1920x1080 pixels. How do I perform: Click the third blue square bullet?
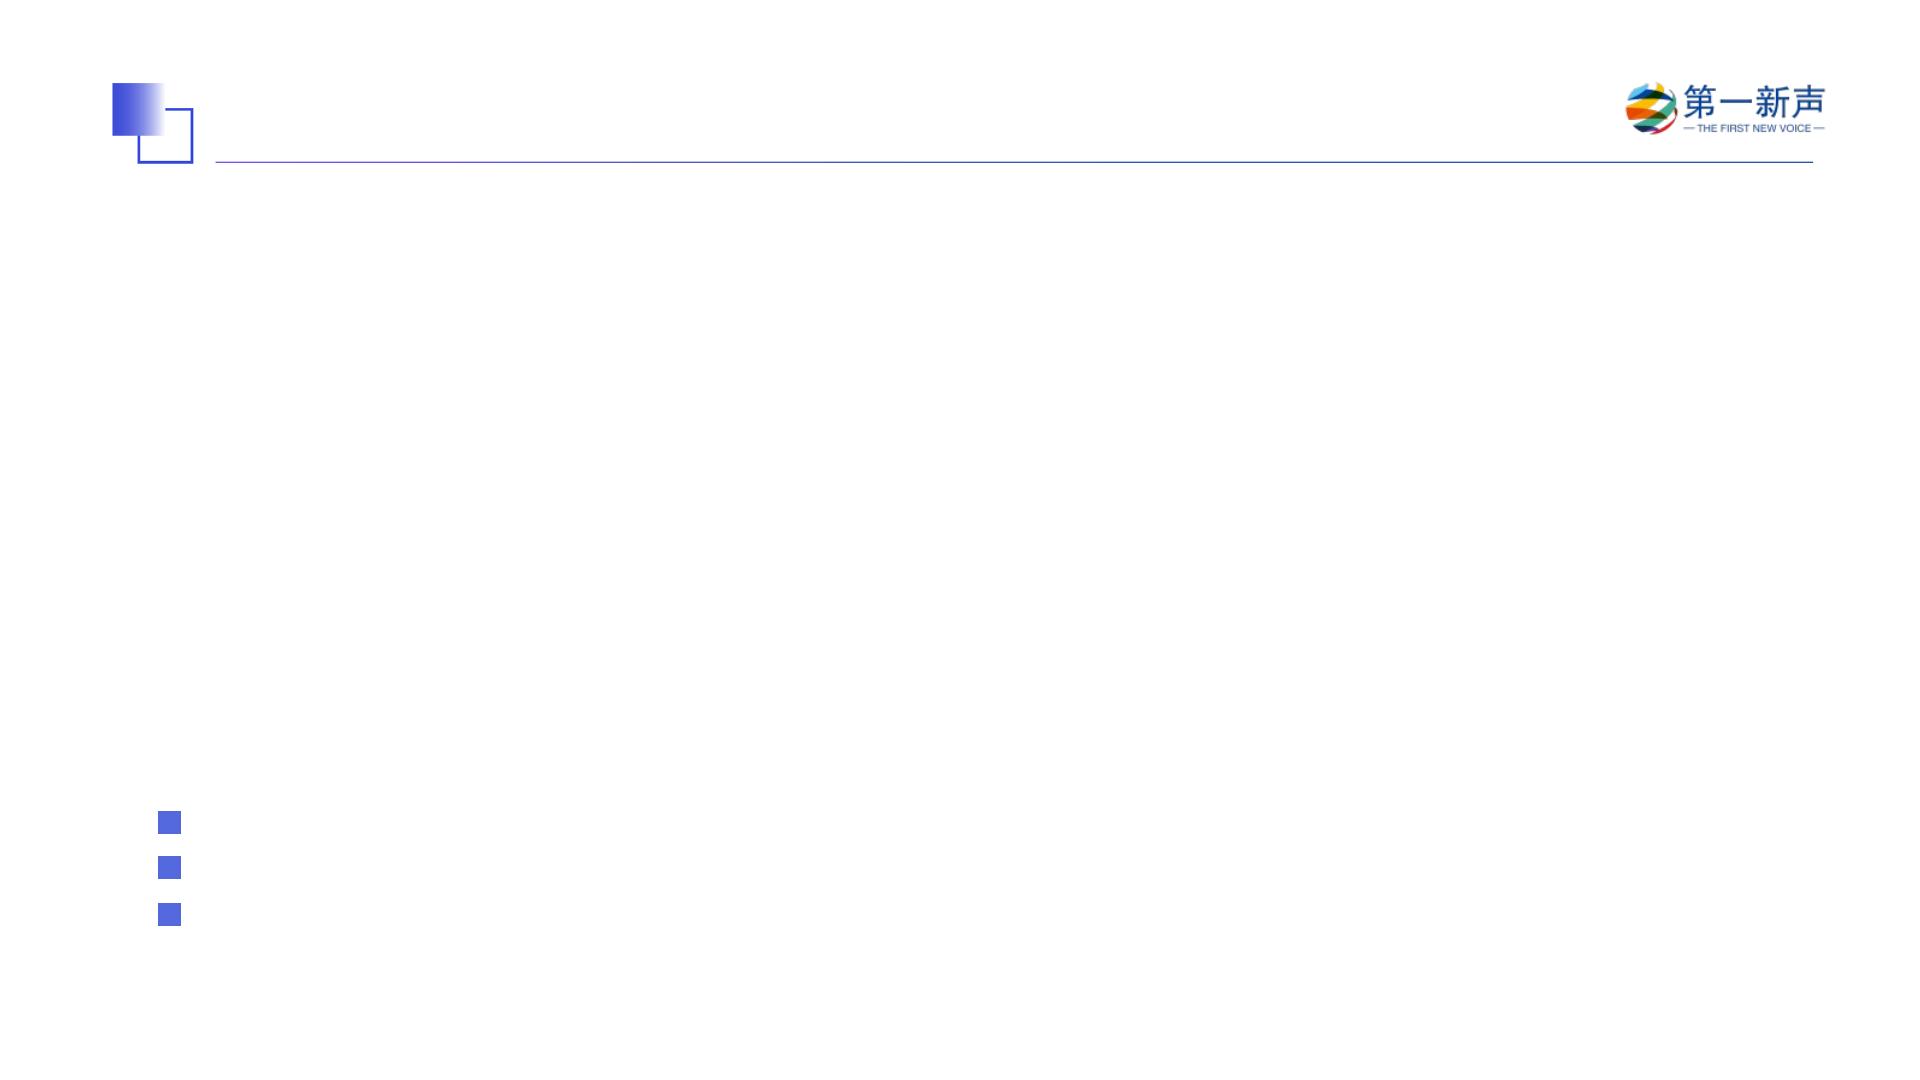(x=170, y=914)
